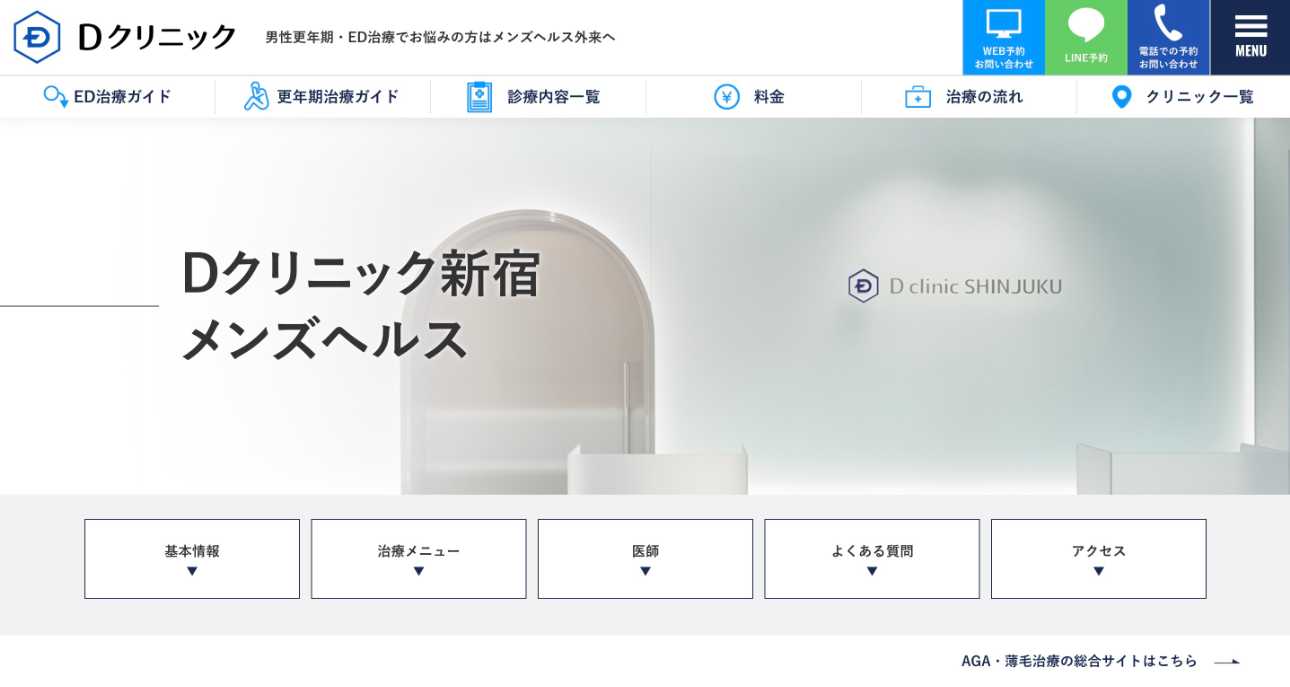This screenshot has width=1290, height=687.
Task: Open the hamburger MENU icon
Action: (1251, 26)
